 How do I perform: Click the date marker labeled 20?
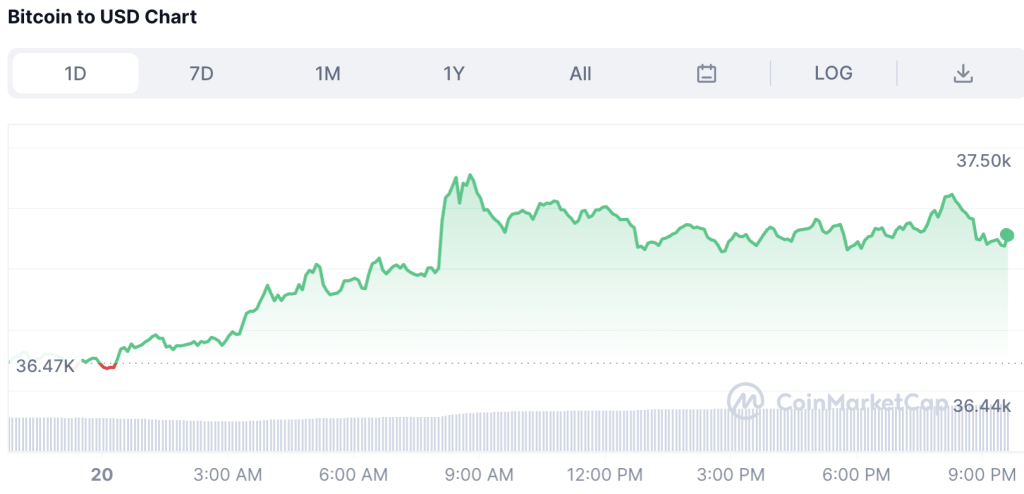pos(102,473)
